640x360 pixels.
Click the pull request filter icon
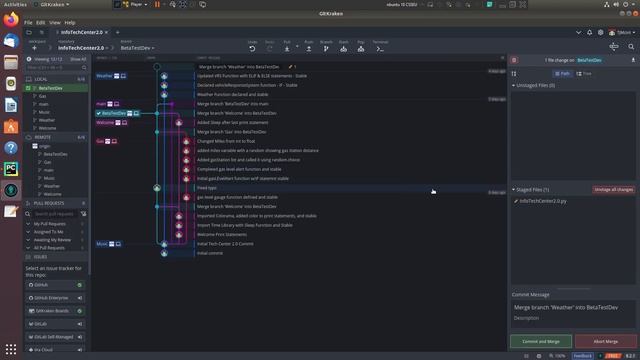pyautogui.click(x=83, y=213)
